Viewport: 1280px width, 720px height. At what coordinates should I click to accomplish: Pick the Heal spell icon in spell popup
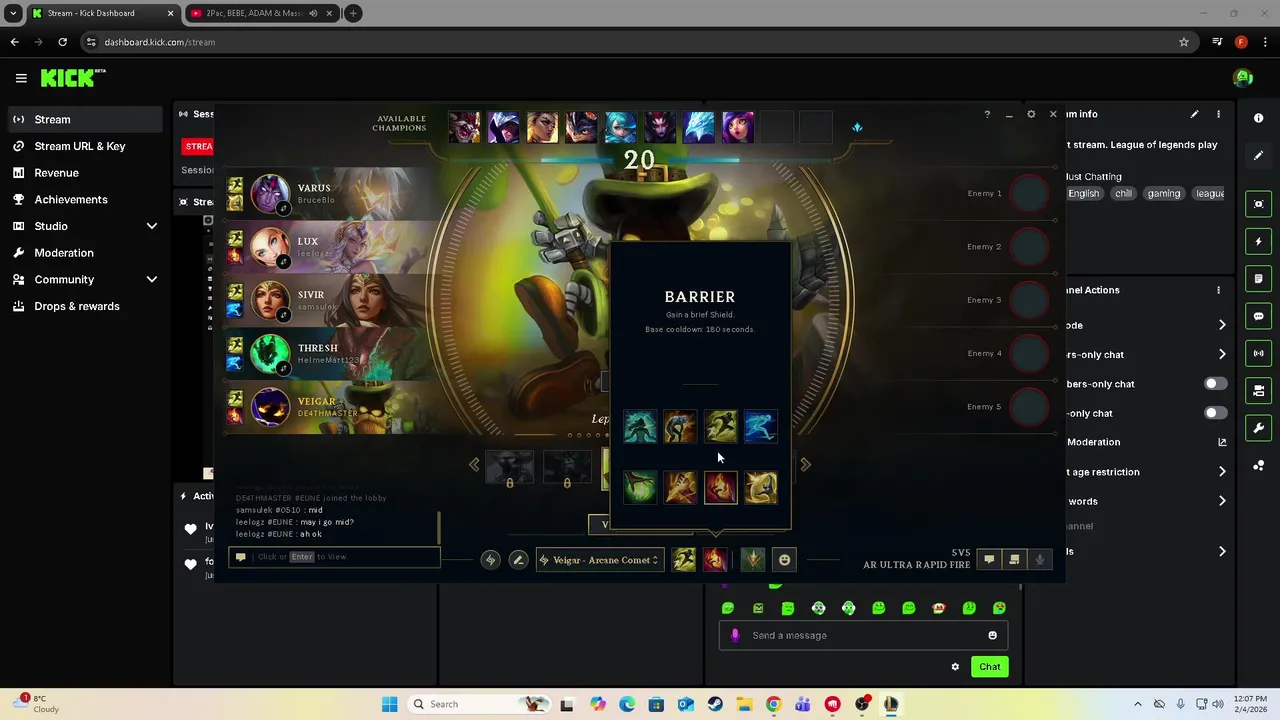640,487
